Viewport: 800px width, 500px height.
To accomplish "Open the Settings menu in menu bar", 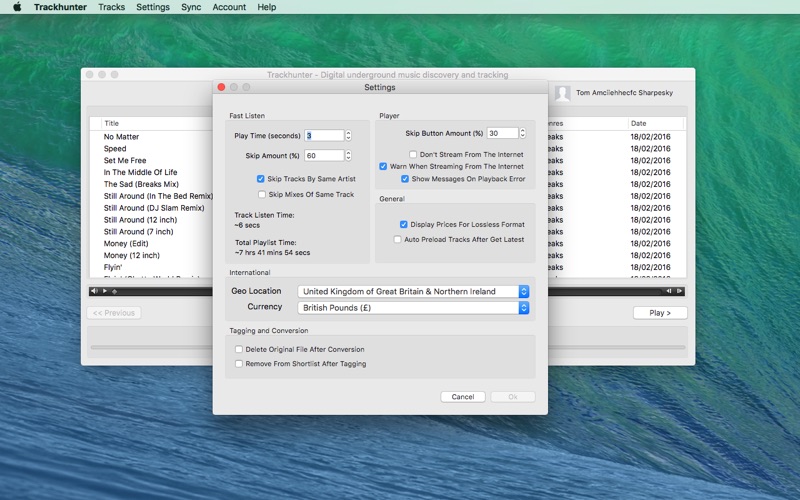I will [x=153, y=7].
